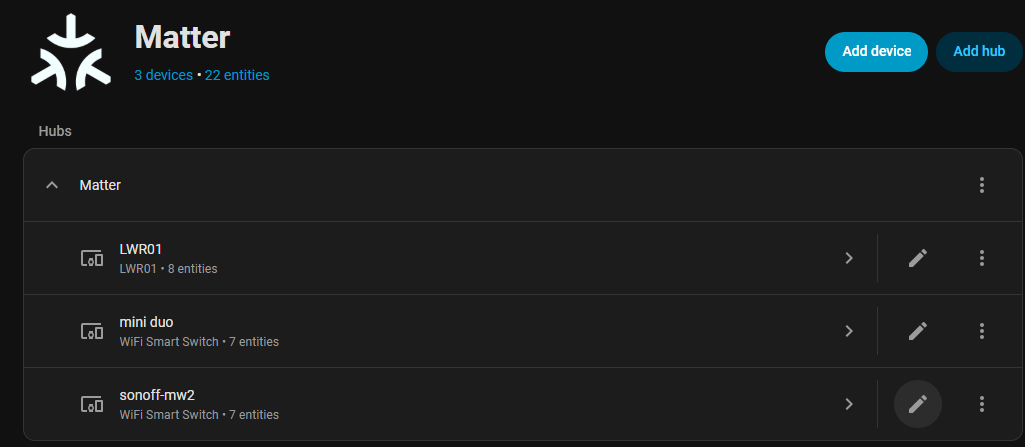Click the Add device button
Screen dimensions: 1025x447
876,52
